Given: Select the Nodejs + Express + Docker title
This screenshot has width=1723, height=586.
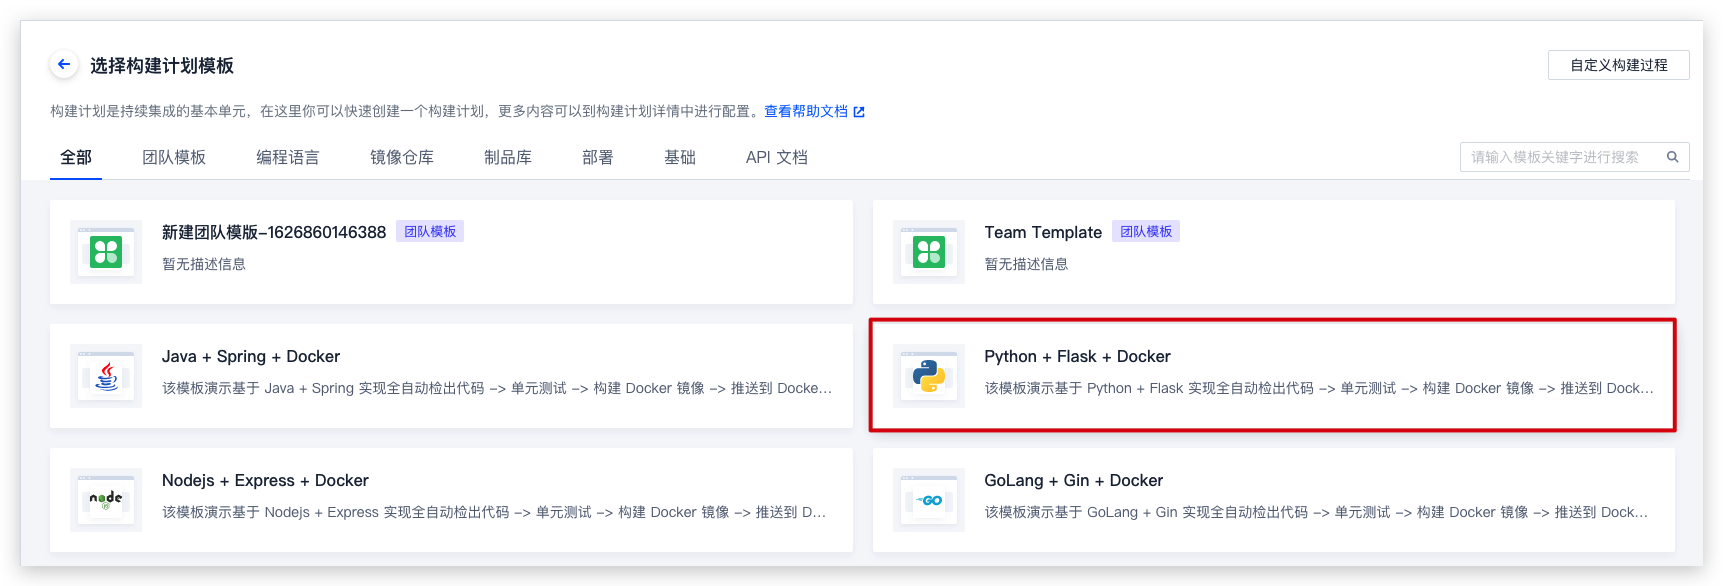Looking at the screenshot, I should [x=265, y=480].
